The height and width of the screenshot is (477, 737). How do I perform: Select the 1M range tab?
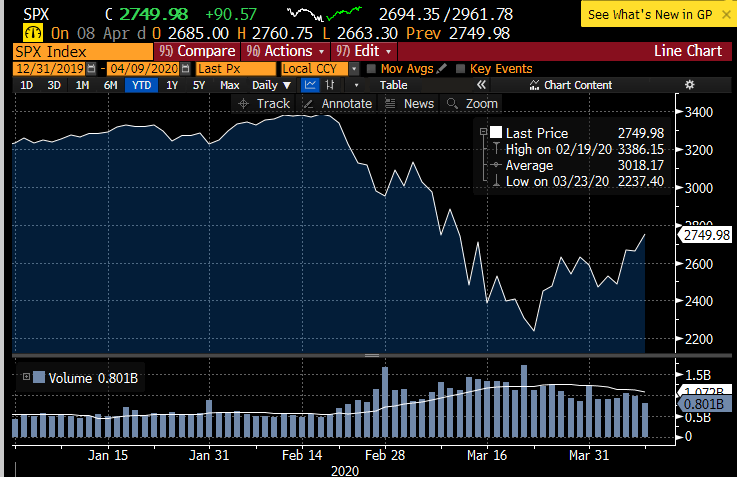point(82,85)
